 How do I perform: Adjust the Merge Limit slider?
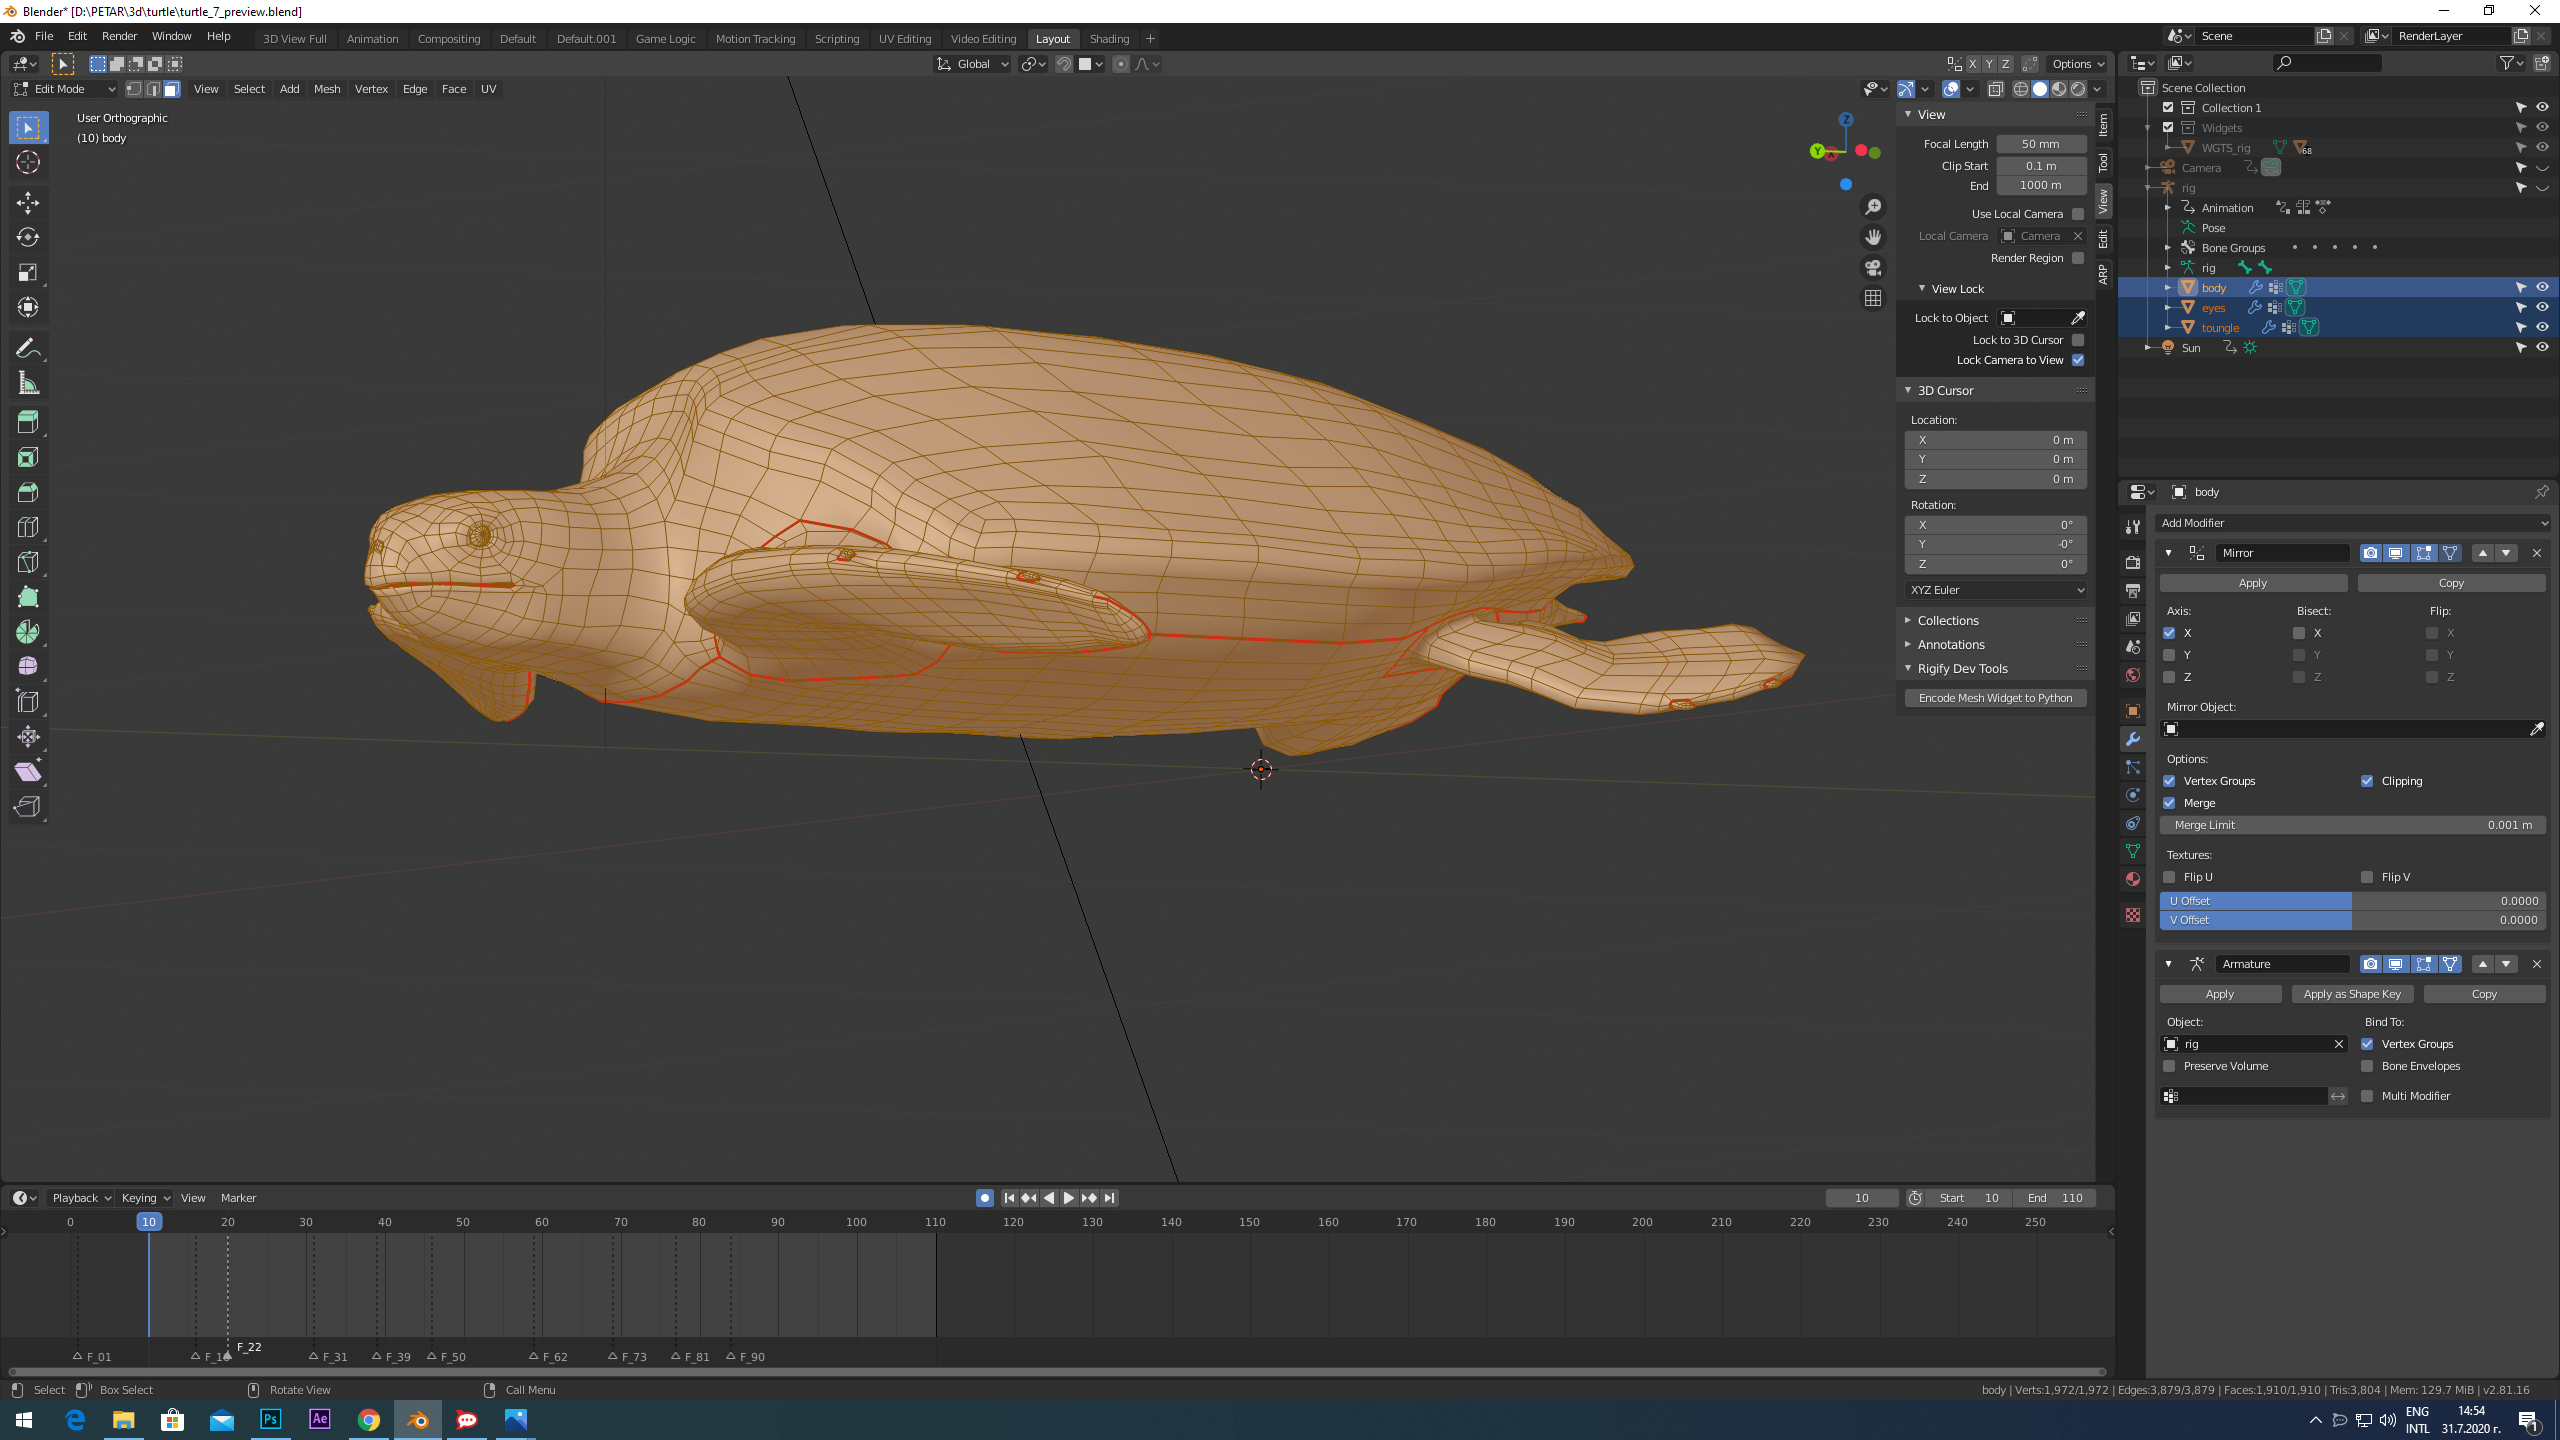click(2352, 825)
